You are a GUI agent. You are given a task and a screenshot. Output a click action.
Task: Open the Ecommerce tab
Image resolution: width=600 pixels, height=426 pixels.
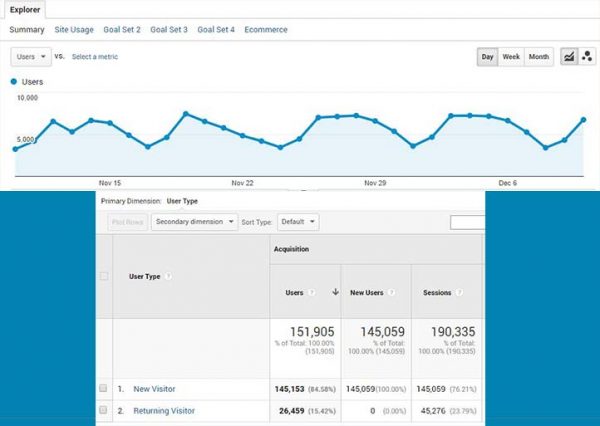coord(266,30)
